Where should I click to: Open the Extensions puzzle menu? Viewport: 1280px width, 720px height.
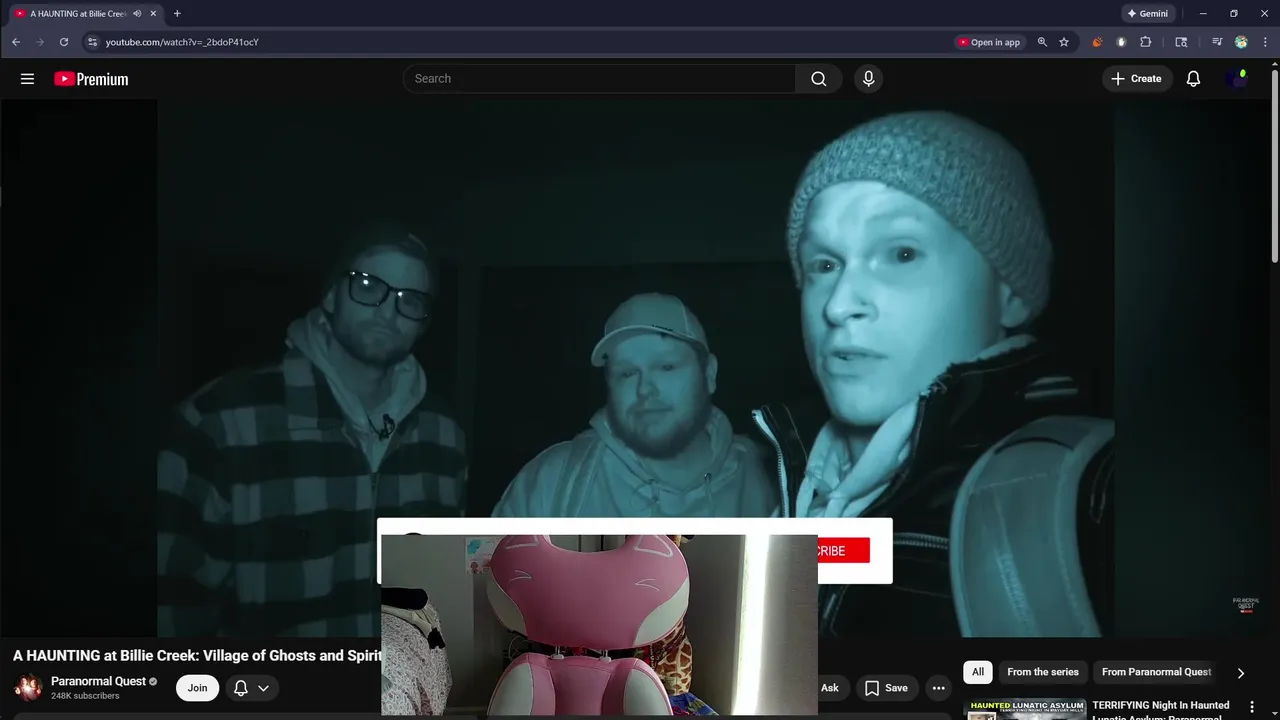(x=1146, y=42)
